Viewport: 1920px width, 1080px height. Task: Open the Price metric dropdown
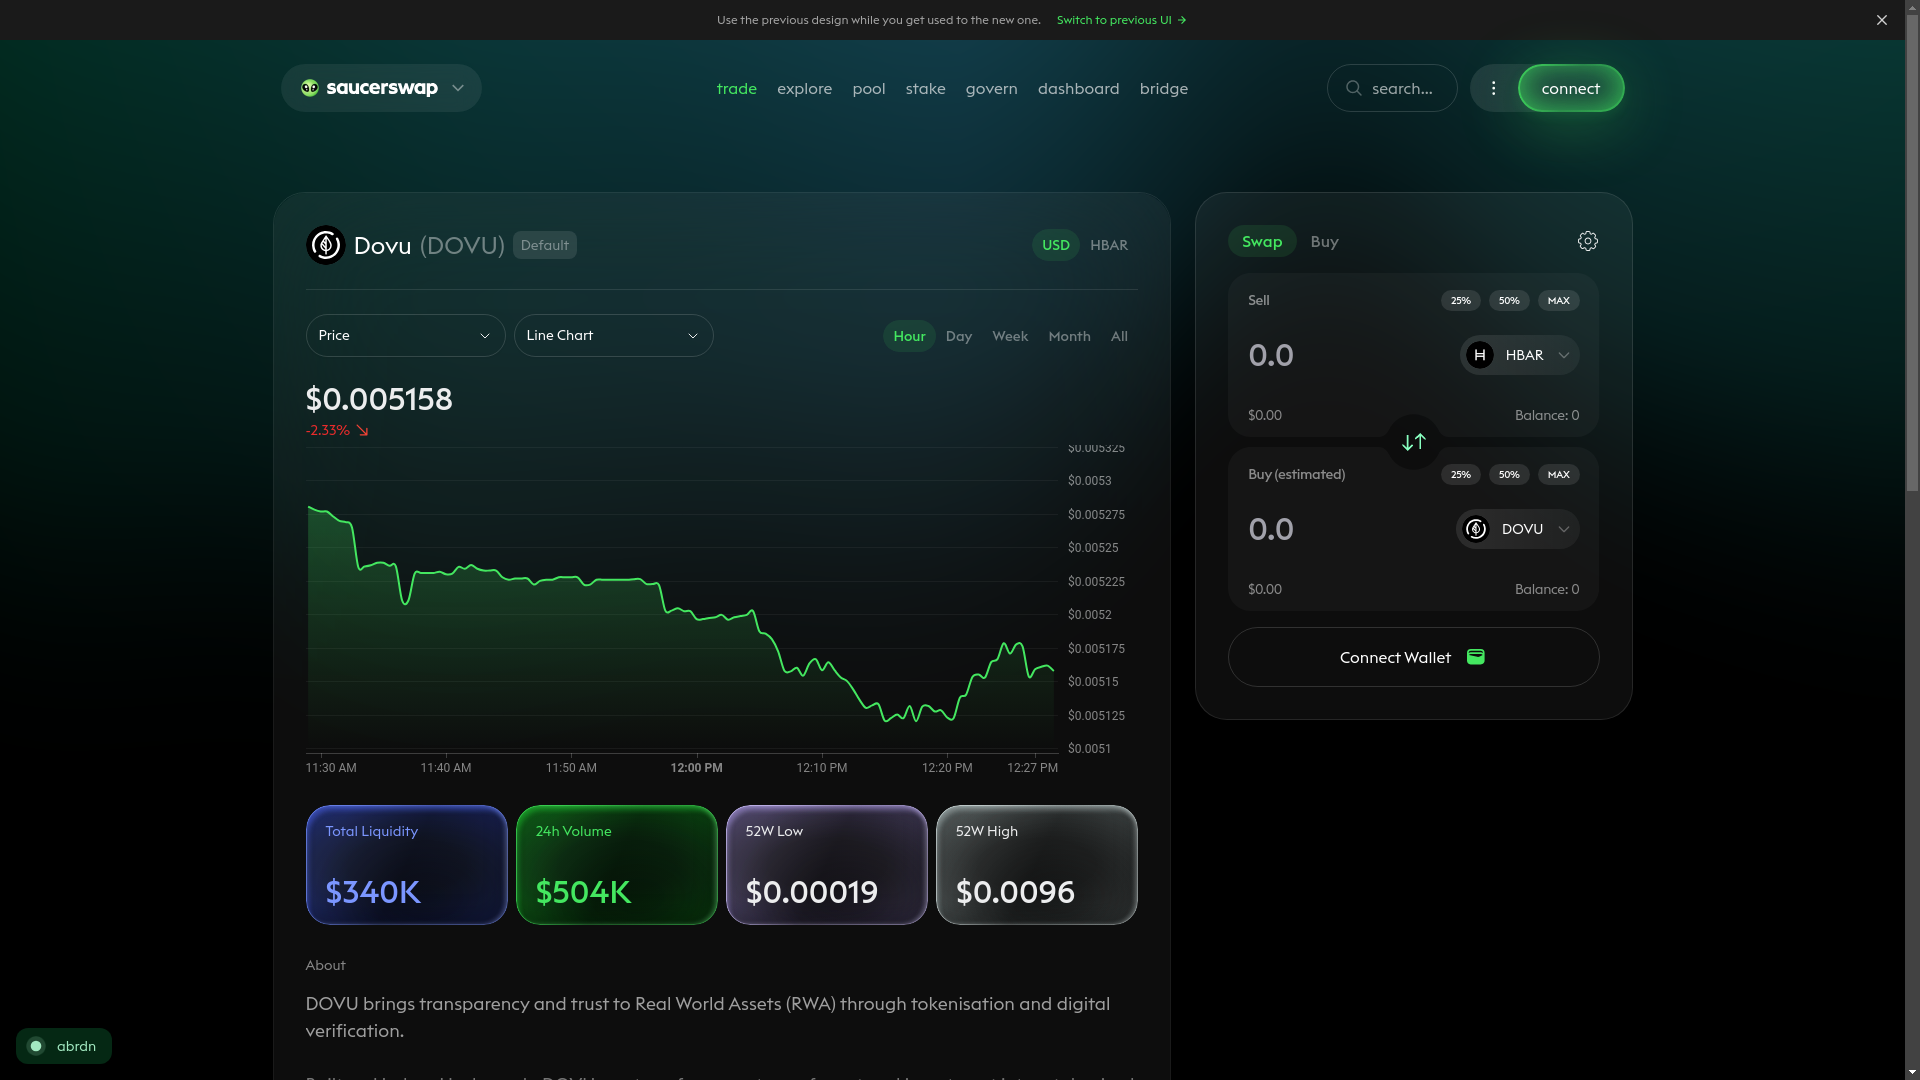pyautogui.click(x=405, y=335)
